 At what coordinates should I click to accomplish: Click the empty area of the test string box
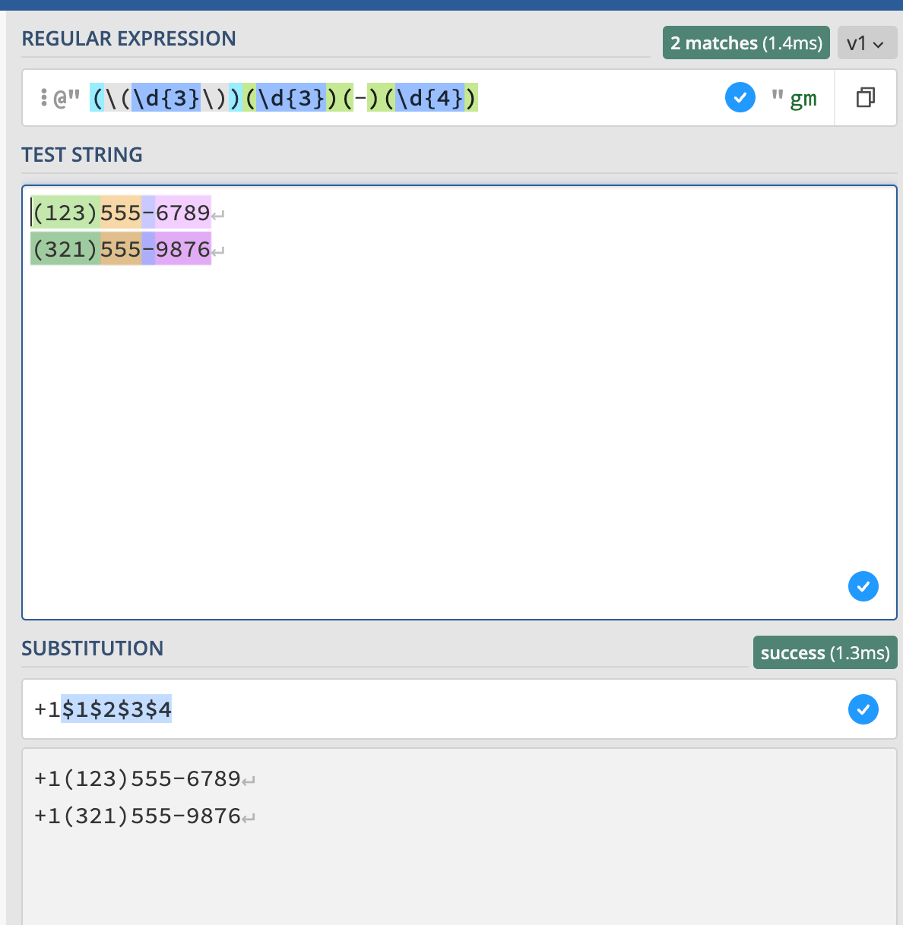450,420
